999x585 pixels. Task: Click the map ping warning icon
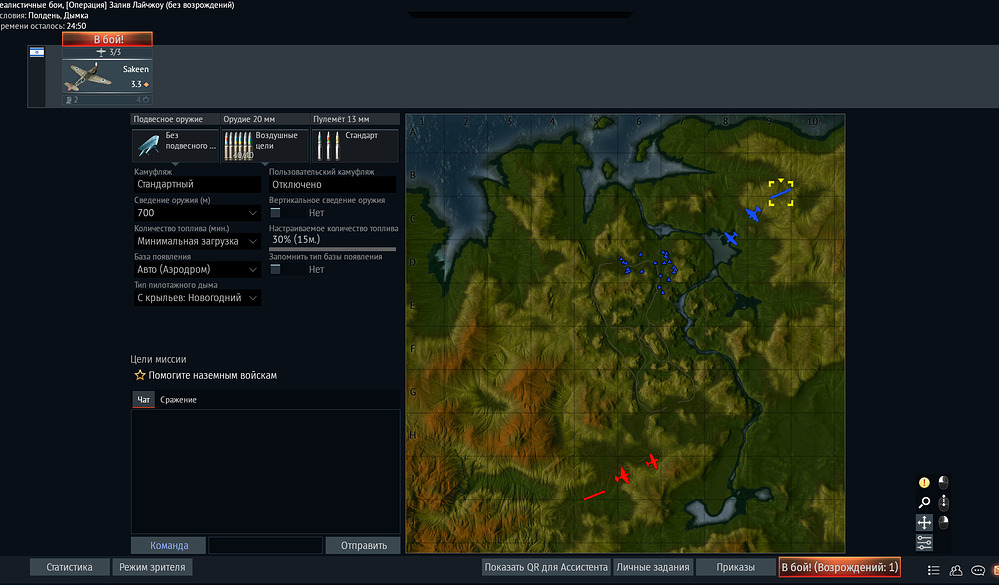point(924,482)
